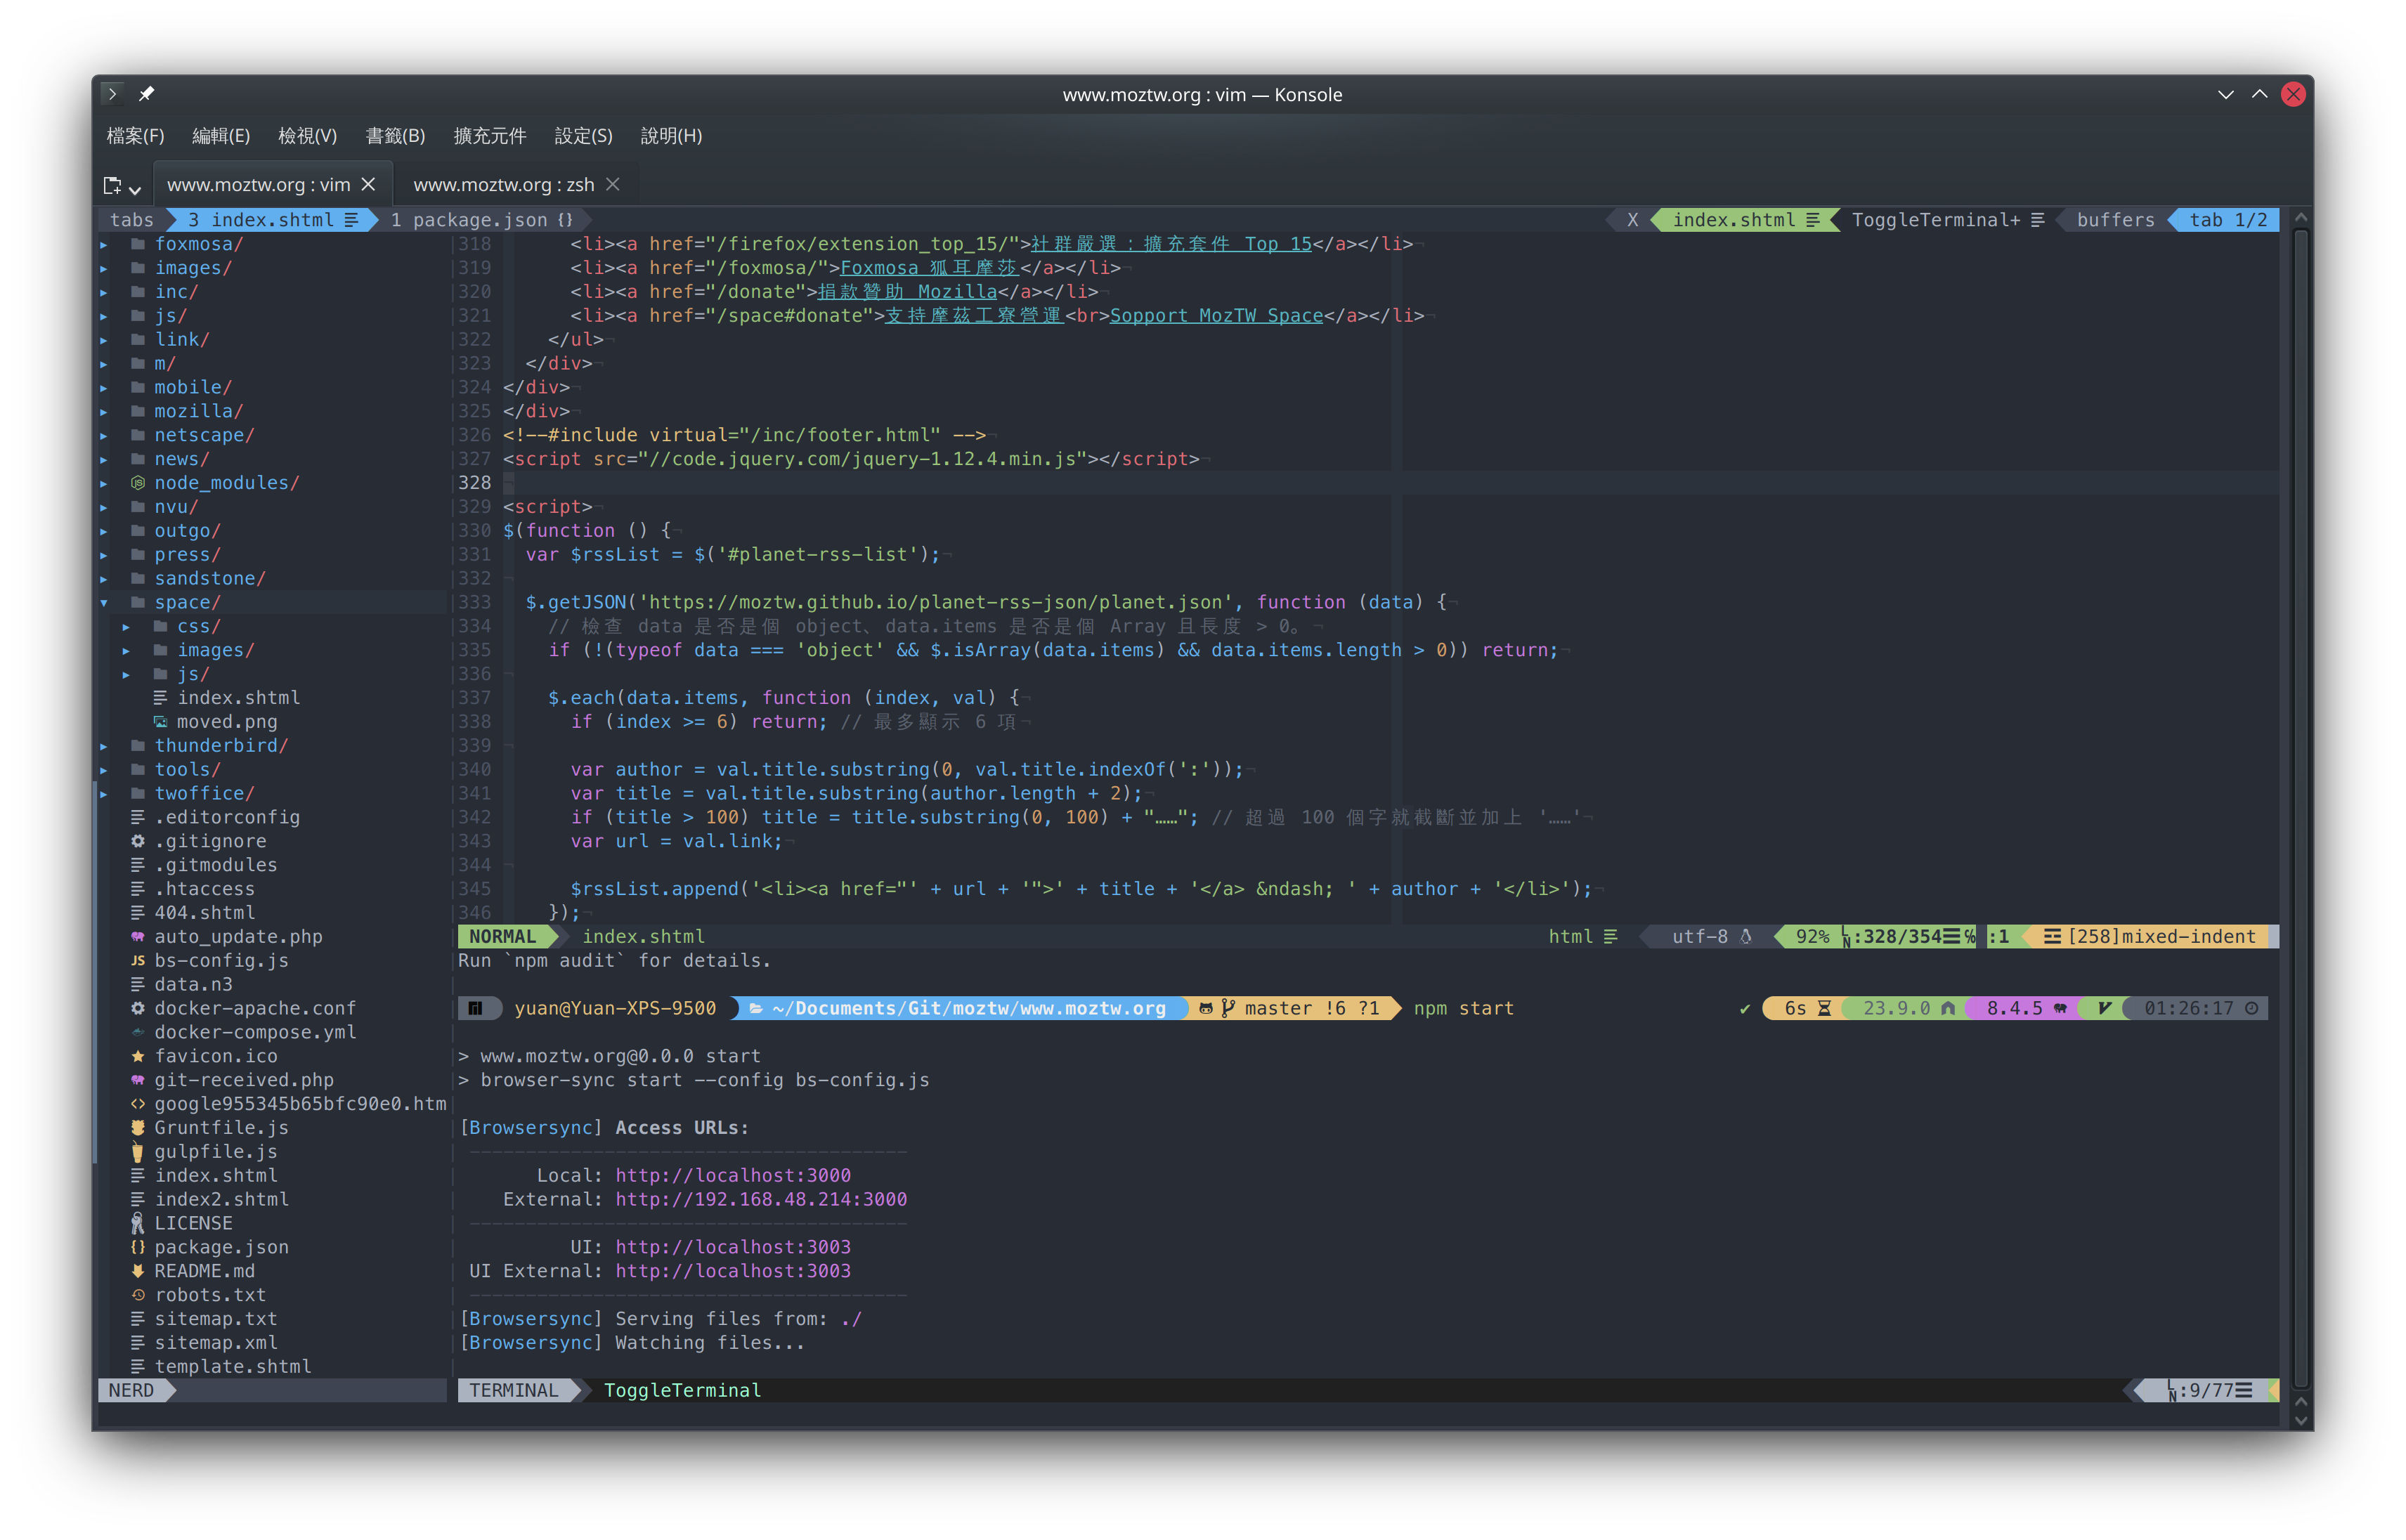2406x1540 pixels.
Task: Click the gear icon beside .gitignore
Action: pyautogui.click(x=138, y=841)
